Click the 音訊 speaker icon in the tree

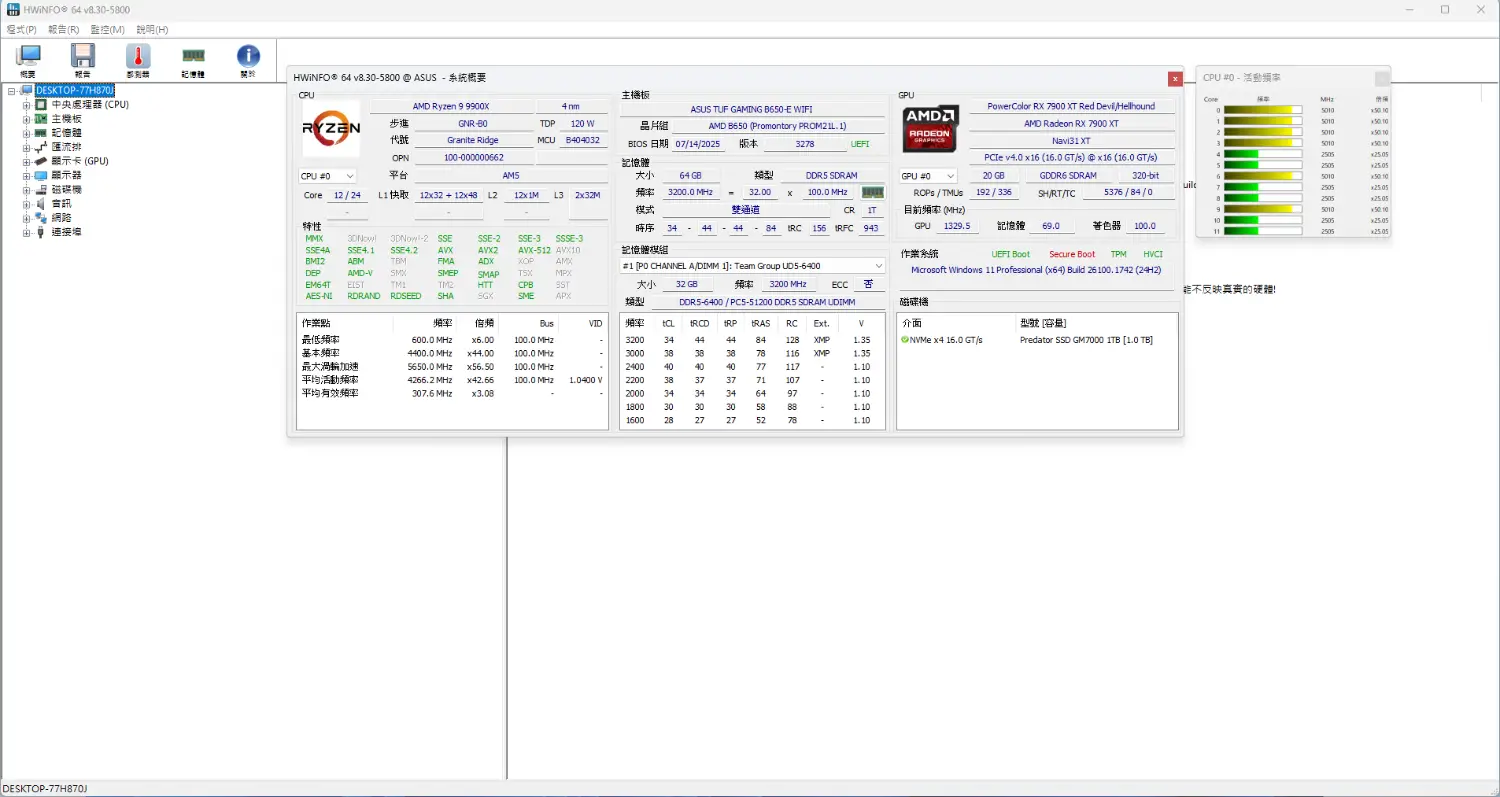click(x=41, y=203)
